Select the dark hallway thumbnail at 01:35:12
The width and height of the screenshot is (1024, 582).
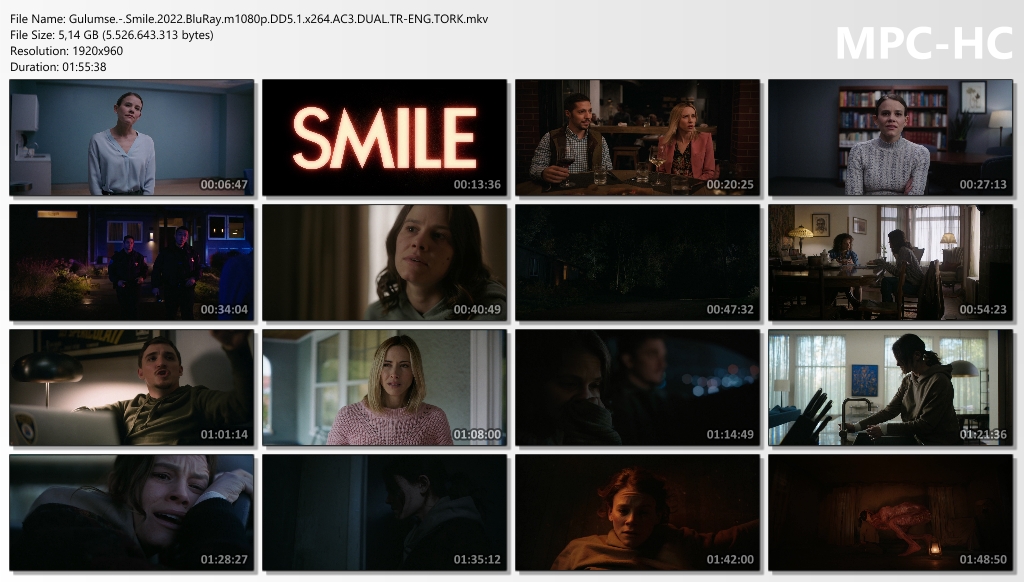(385, 513)
